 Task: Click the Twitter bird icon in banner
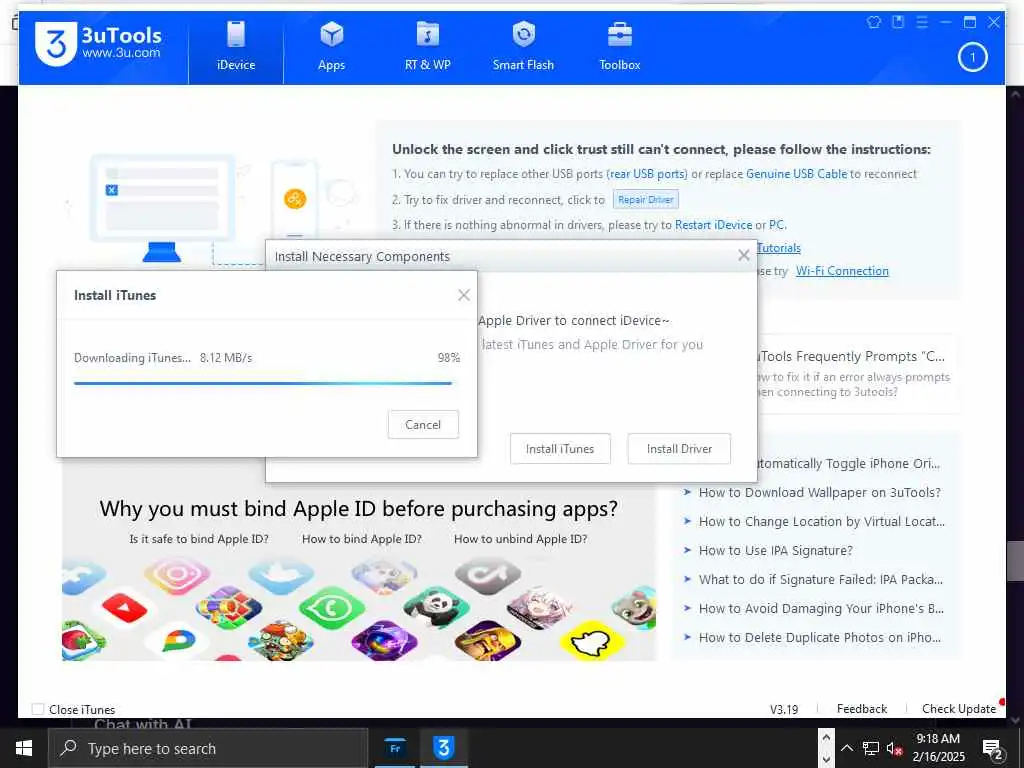280,574
